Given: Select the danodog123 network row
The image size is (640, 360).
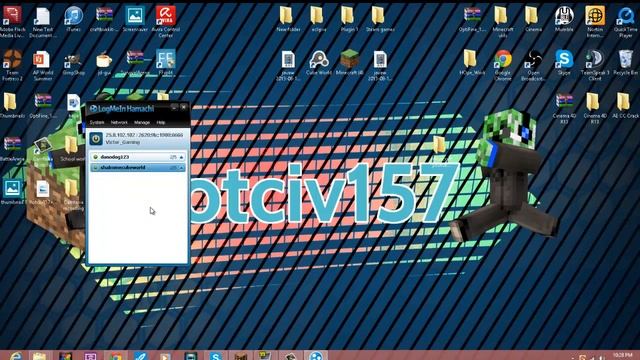Looking at the screenshot, I should pyautogui.click(x=138, y=157).
